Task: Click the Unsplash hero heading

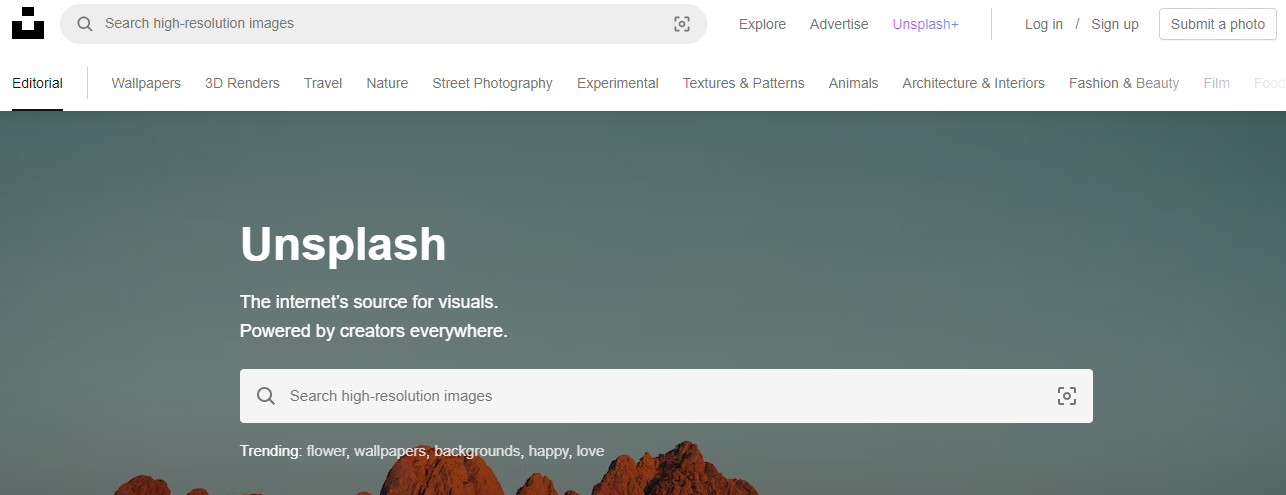Action: click(343, 244)
